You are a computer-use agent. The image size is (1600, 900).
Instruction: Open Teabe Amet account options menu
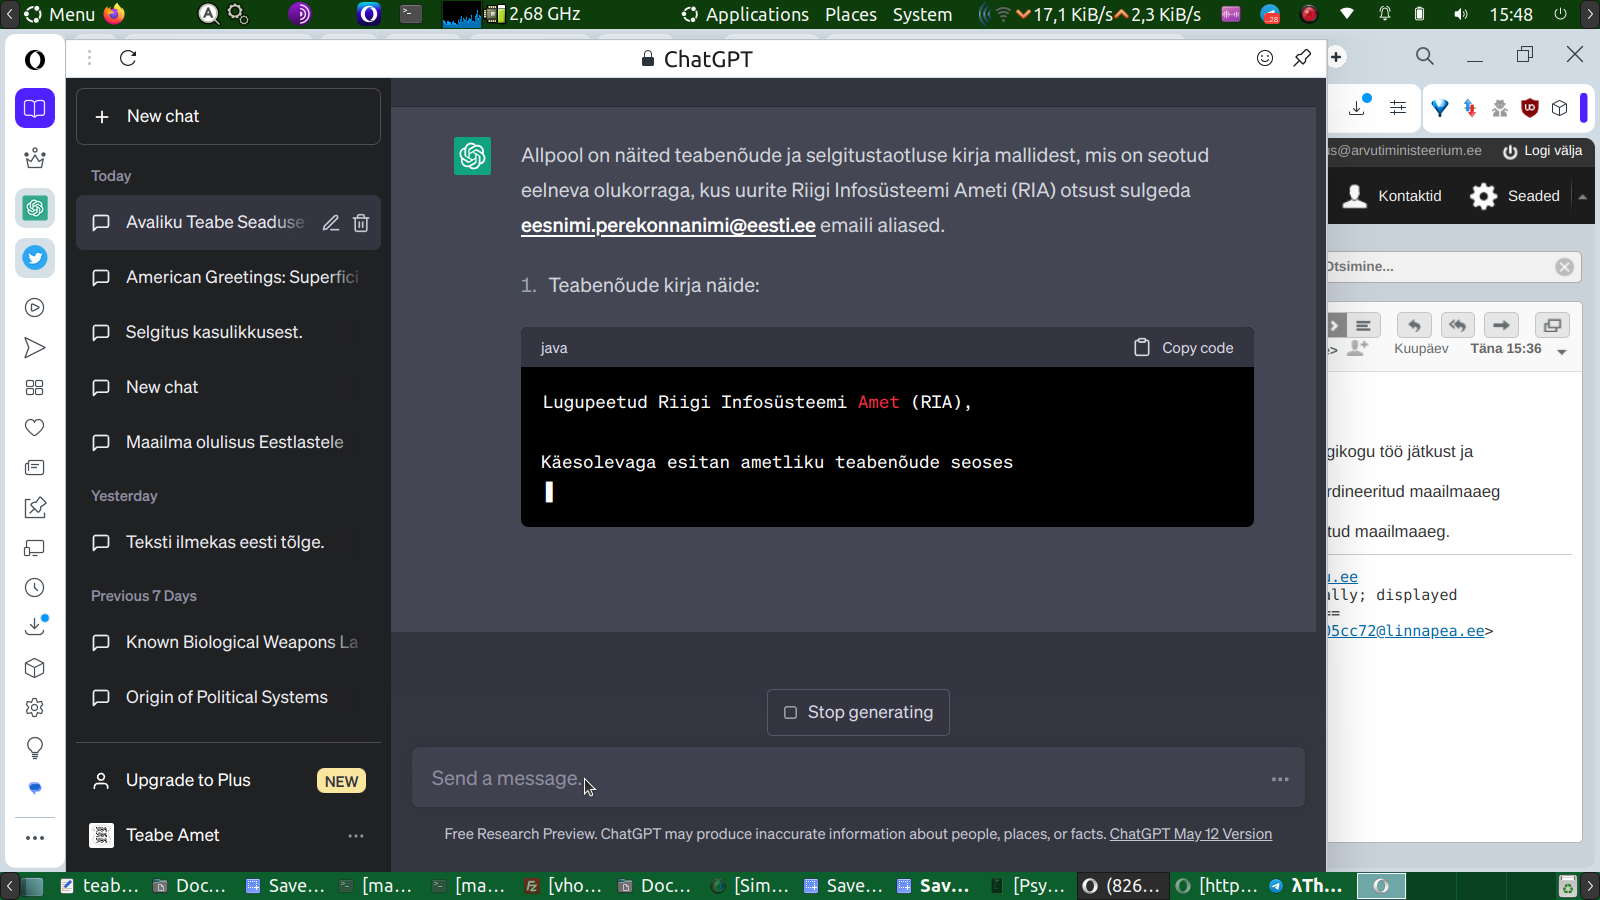tap(356, 835)
